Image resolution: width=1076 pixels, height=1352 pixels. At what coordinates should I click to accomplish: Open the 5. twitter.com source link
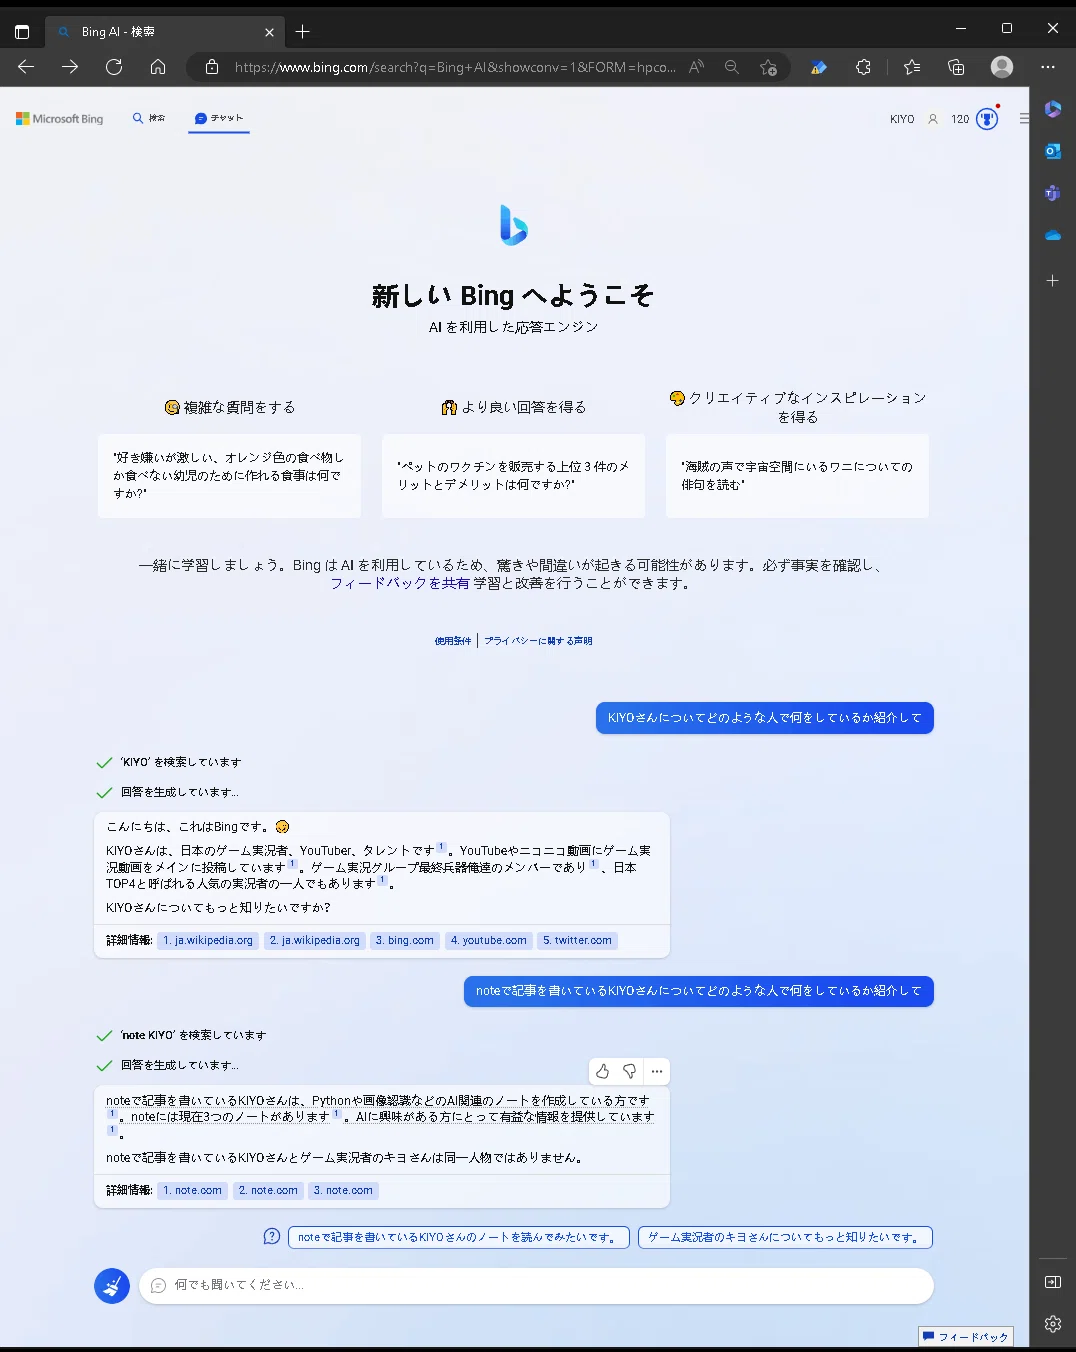(x=578, y=941)
